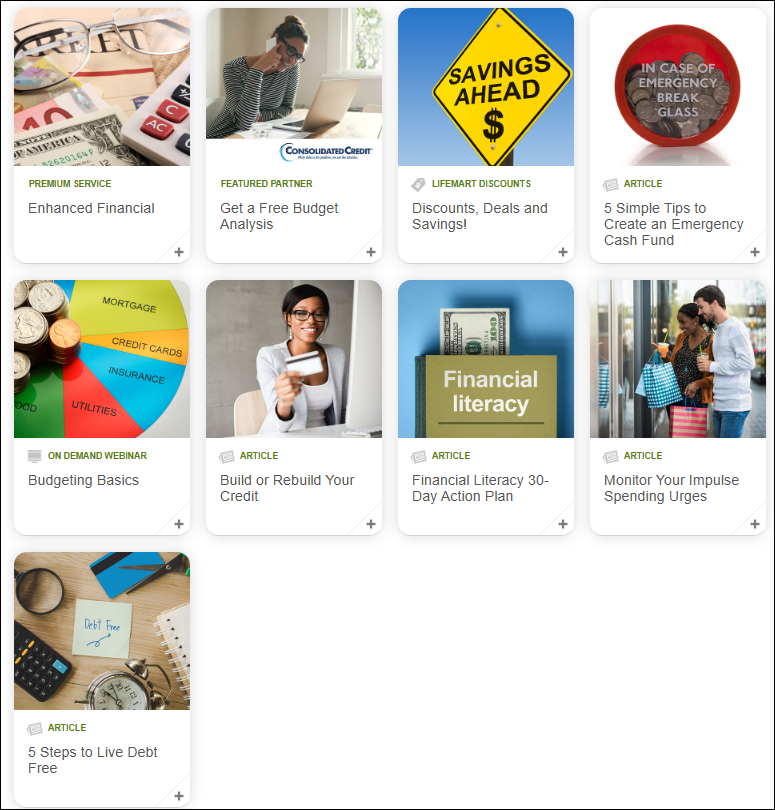Viewport: 775px width, 810px height.
Task: Expand the Enhanced Financial card plus icon
Action: pos(178,252)
